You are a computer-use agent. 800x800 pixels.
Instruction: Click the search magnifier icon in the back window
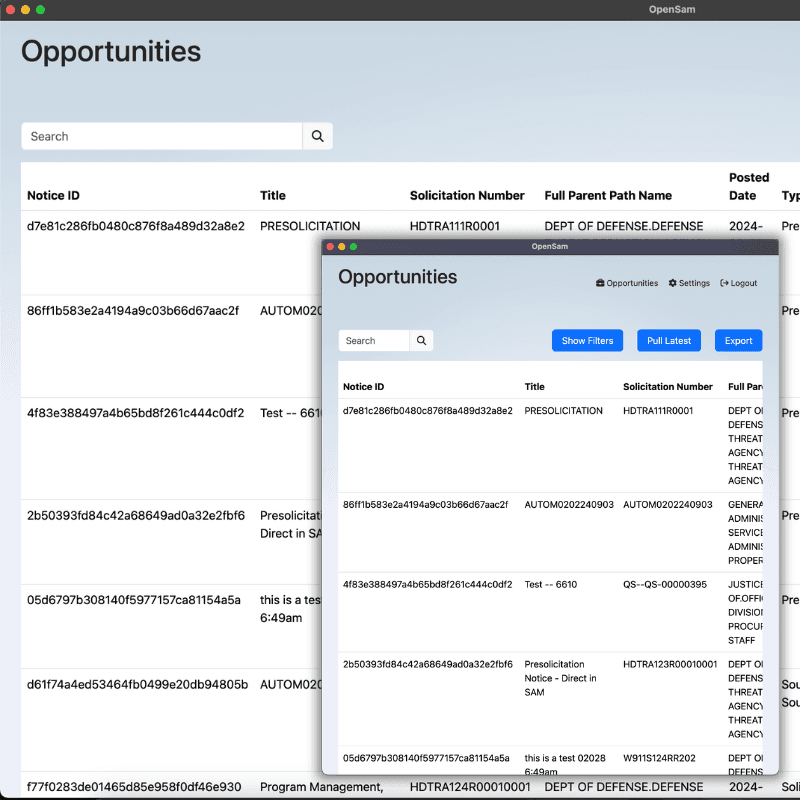coord(317,136)
